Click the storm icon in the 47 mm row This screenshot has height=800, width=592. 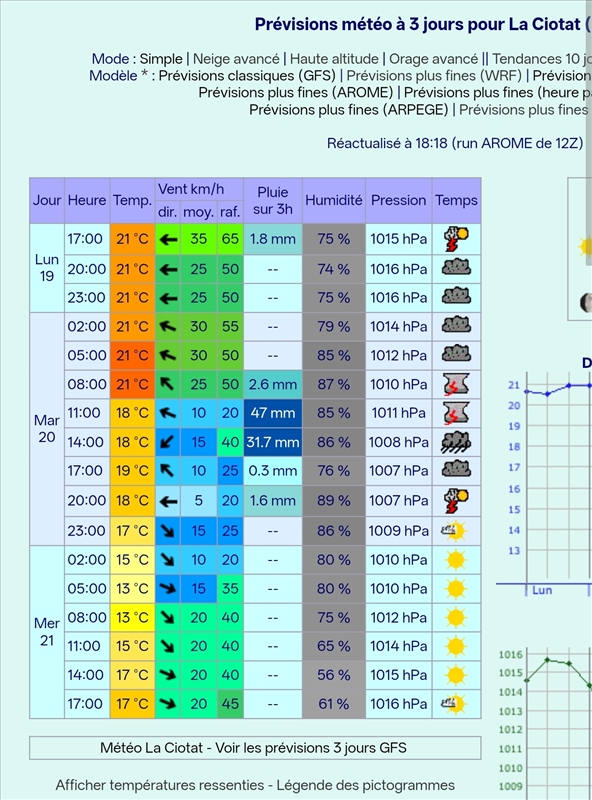click(456, 413)
